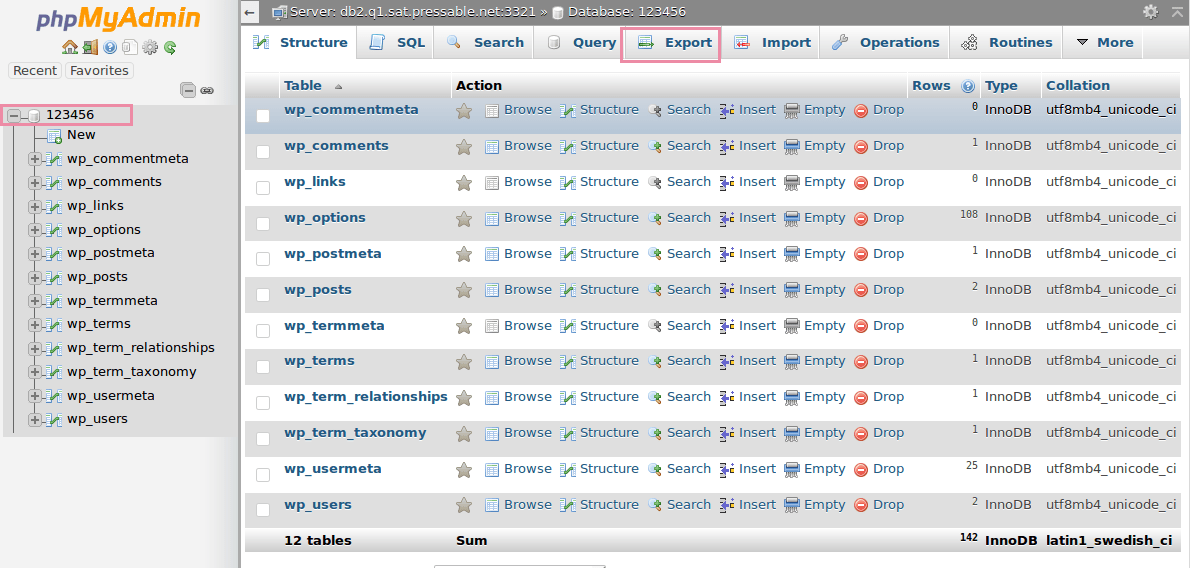1190x568 pixels.
Task: Add wp_termmeta to favorites star
Action: click(464, 327)
